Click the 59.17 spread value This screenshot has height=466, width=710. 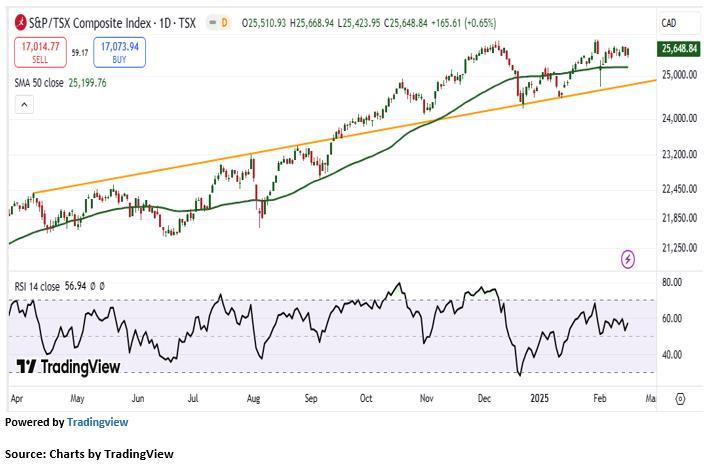pyautogui.click(x=79, y=52)
